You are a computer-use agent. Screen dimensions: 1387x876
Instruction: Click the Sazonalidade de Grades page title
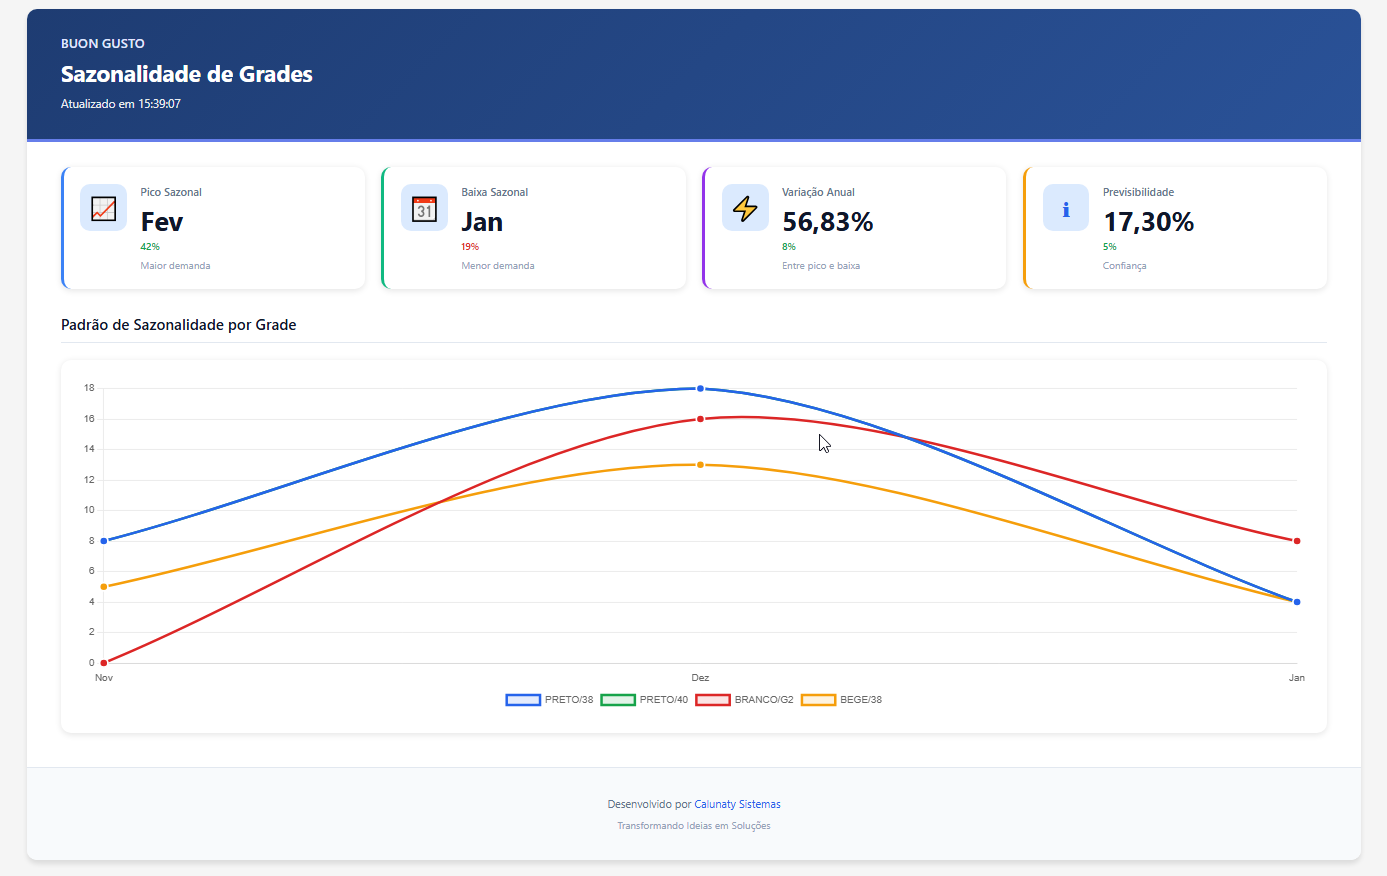[x=187, y=74]
